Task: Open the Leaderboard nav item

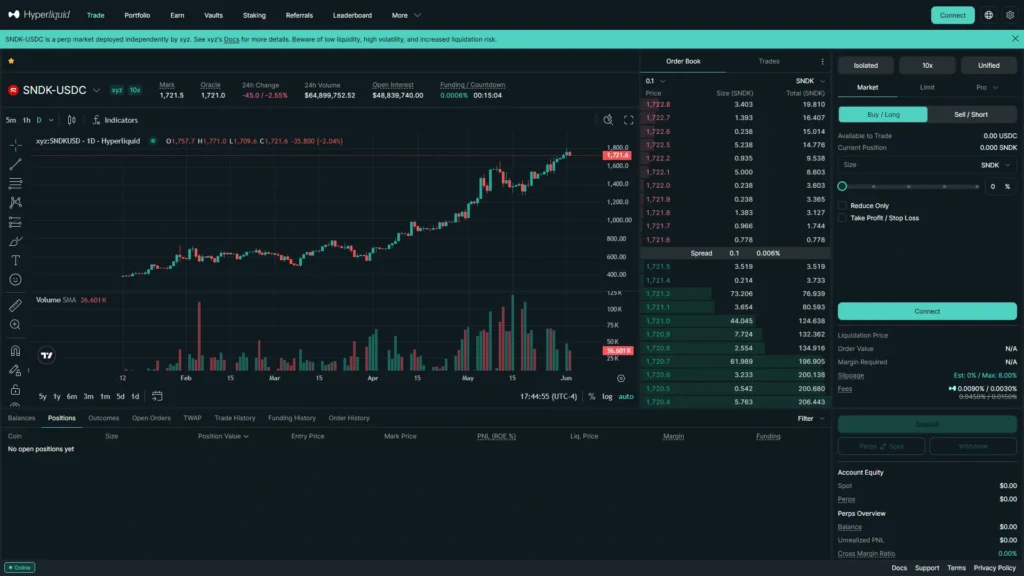Action: pos(352,15)
